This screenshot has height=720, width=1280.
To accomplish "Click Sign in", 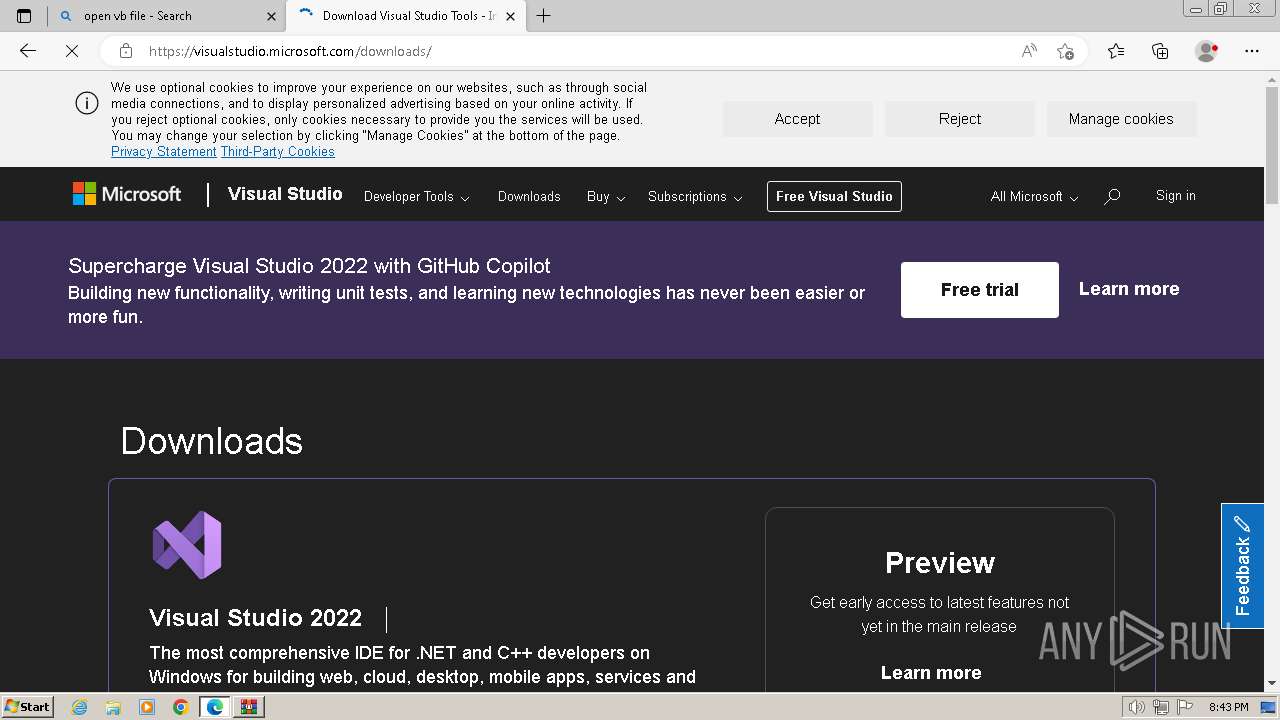I will click(x=1176, y=196).
